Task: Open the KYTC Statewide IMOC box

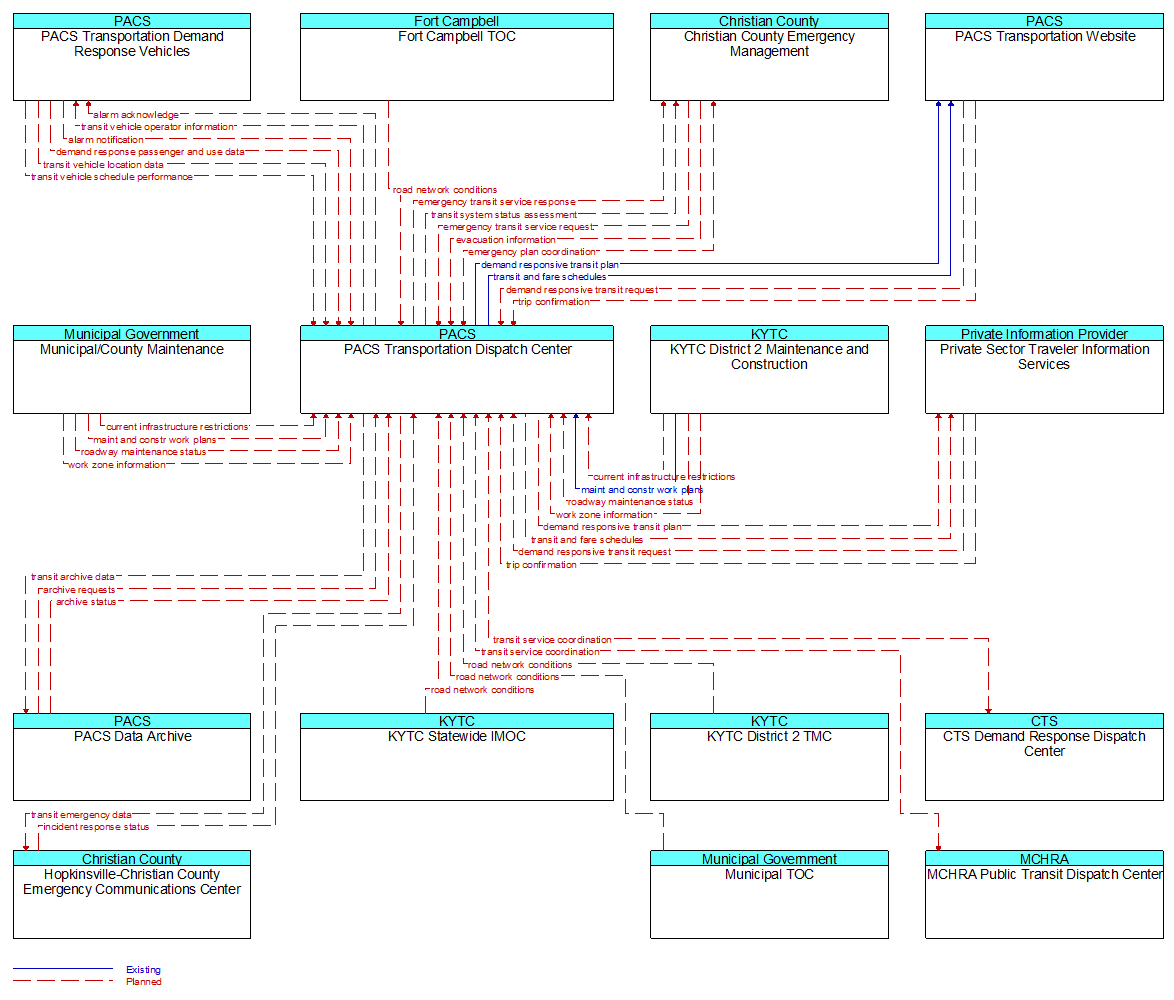Action: (457, 757)
